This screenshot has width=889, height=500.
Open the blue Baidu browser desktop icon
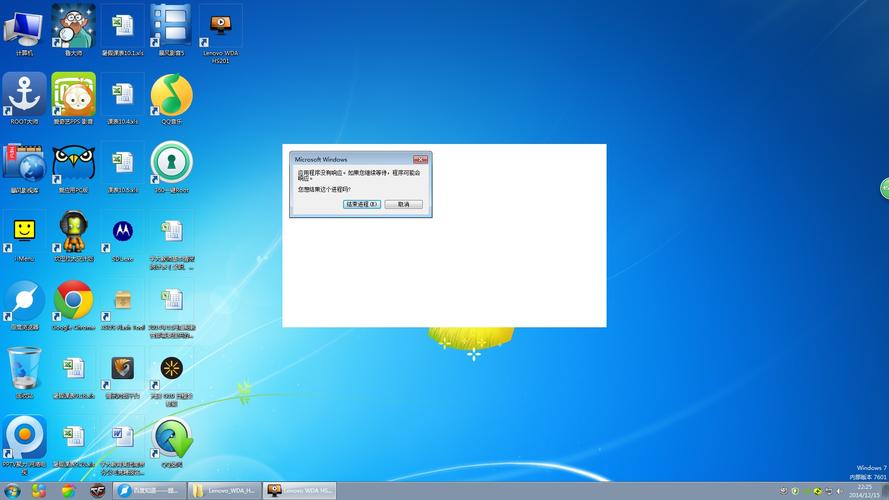coord(24,304)
